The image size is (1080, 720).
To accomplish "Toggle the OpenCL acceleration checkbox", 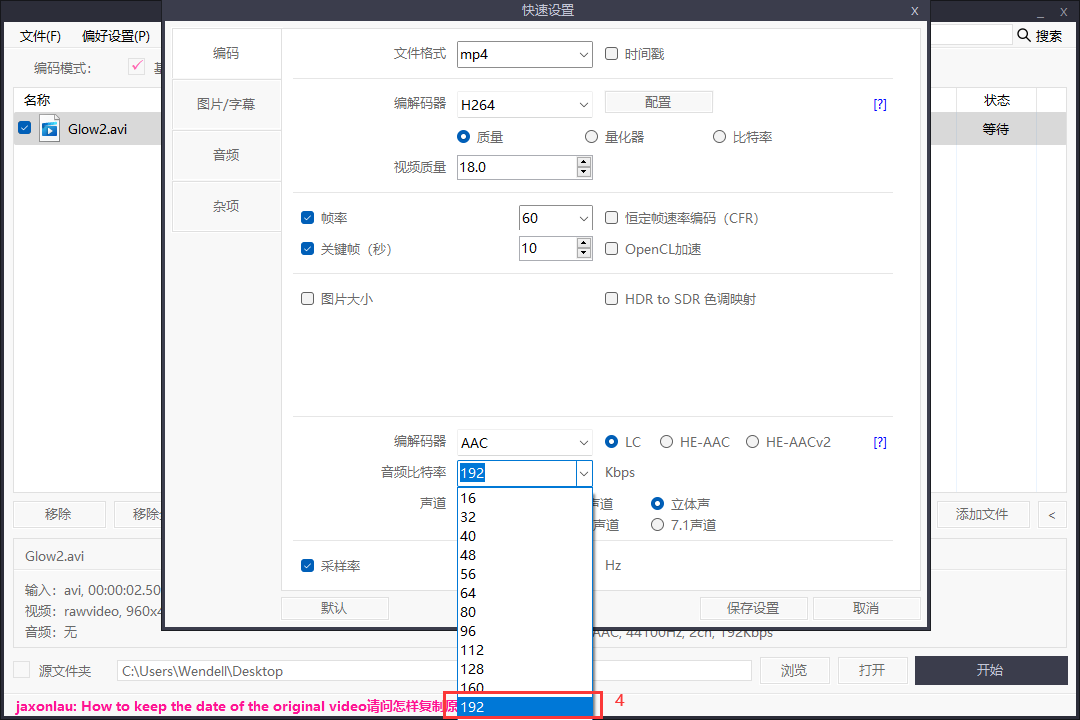I will (x=612, y=249).
